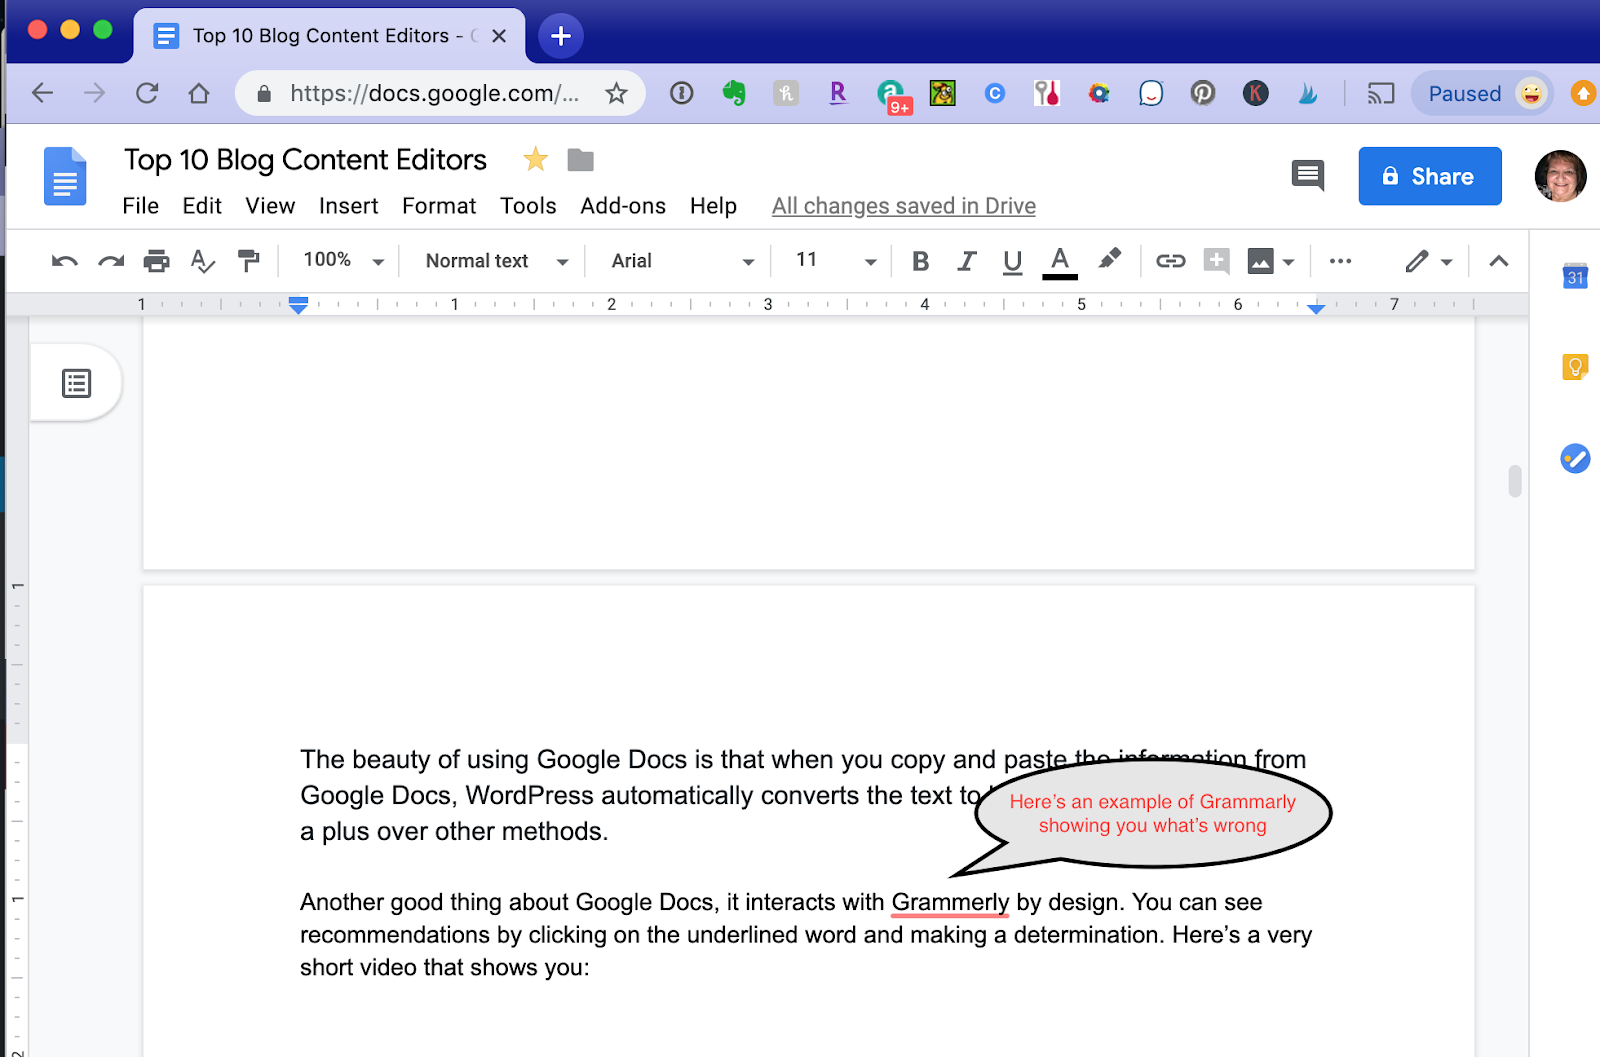
Task: Click the underlined word Grammerly
Action: tap(950, 902)
